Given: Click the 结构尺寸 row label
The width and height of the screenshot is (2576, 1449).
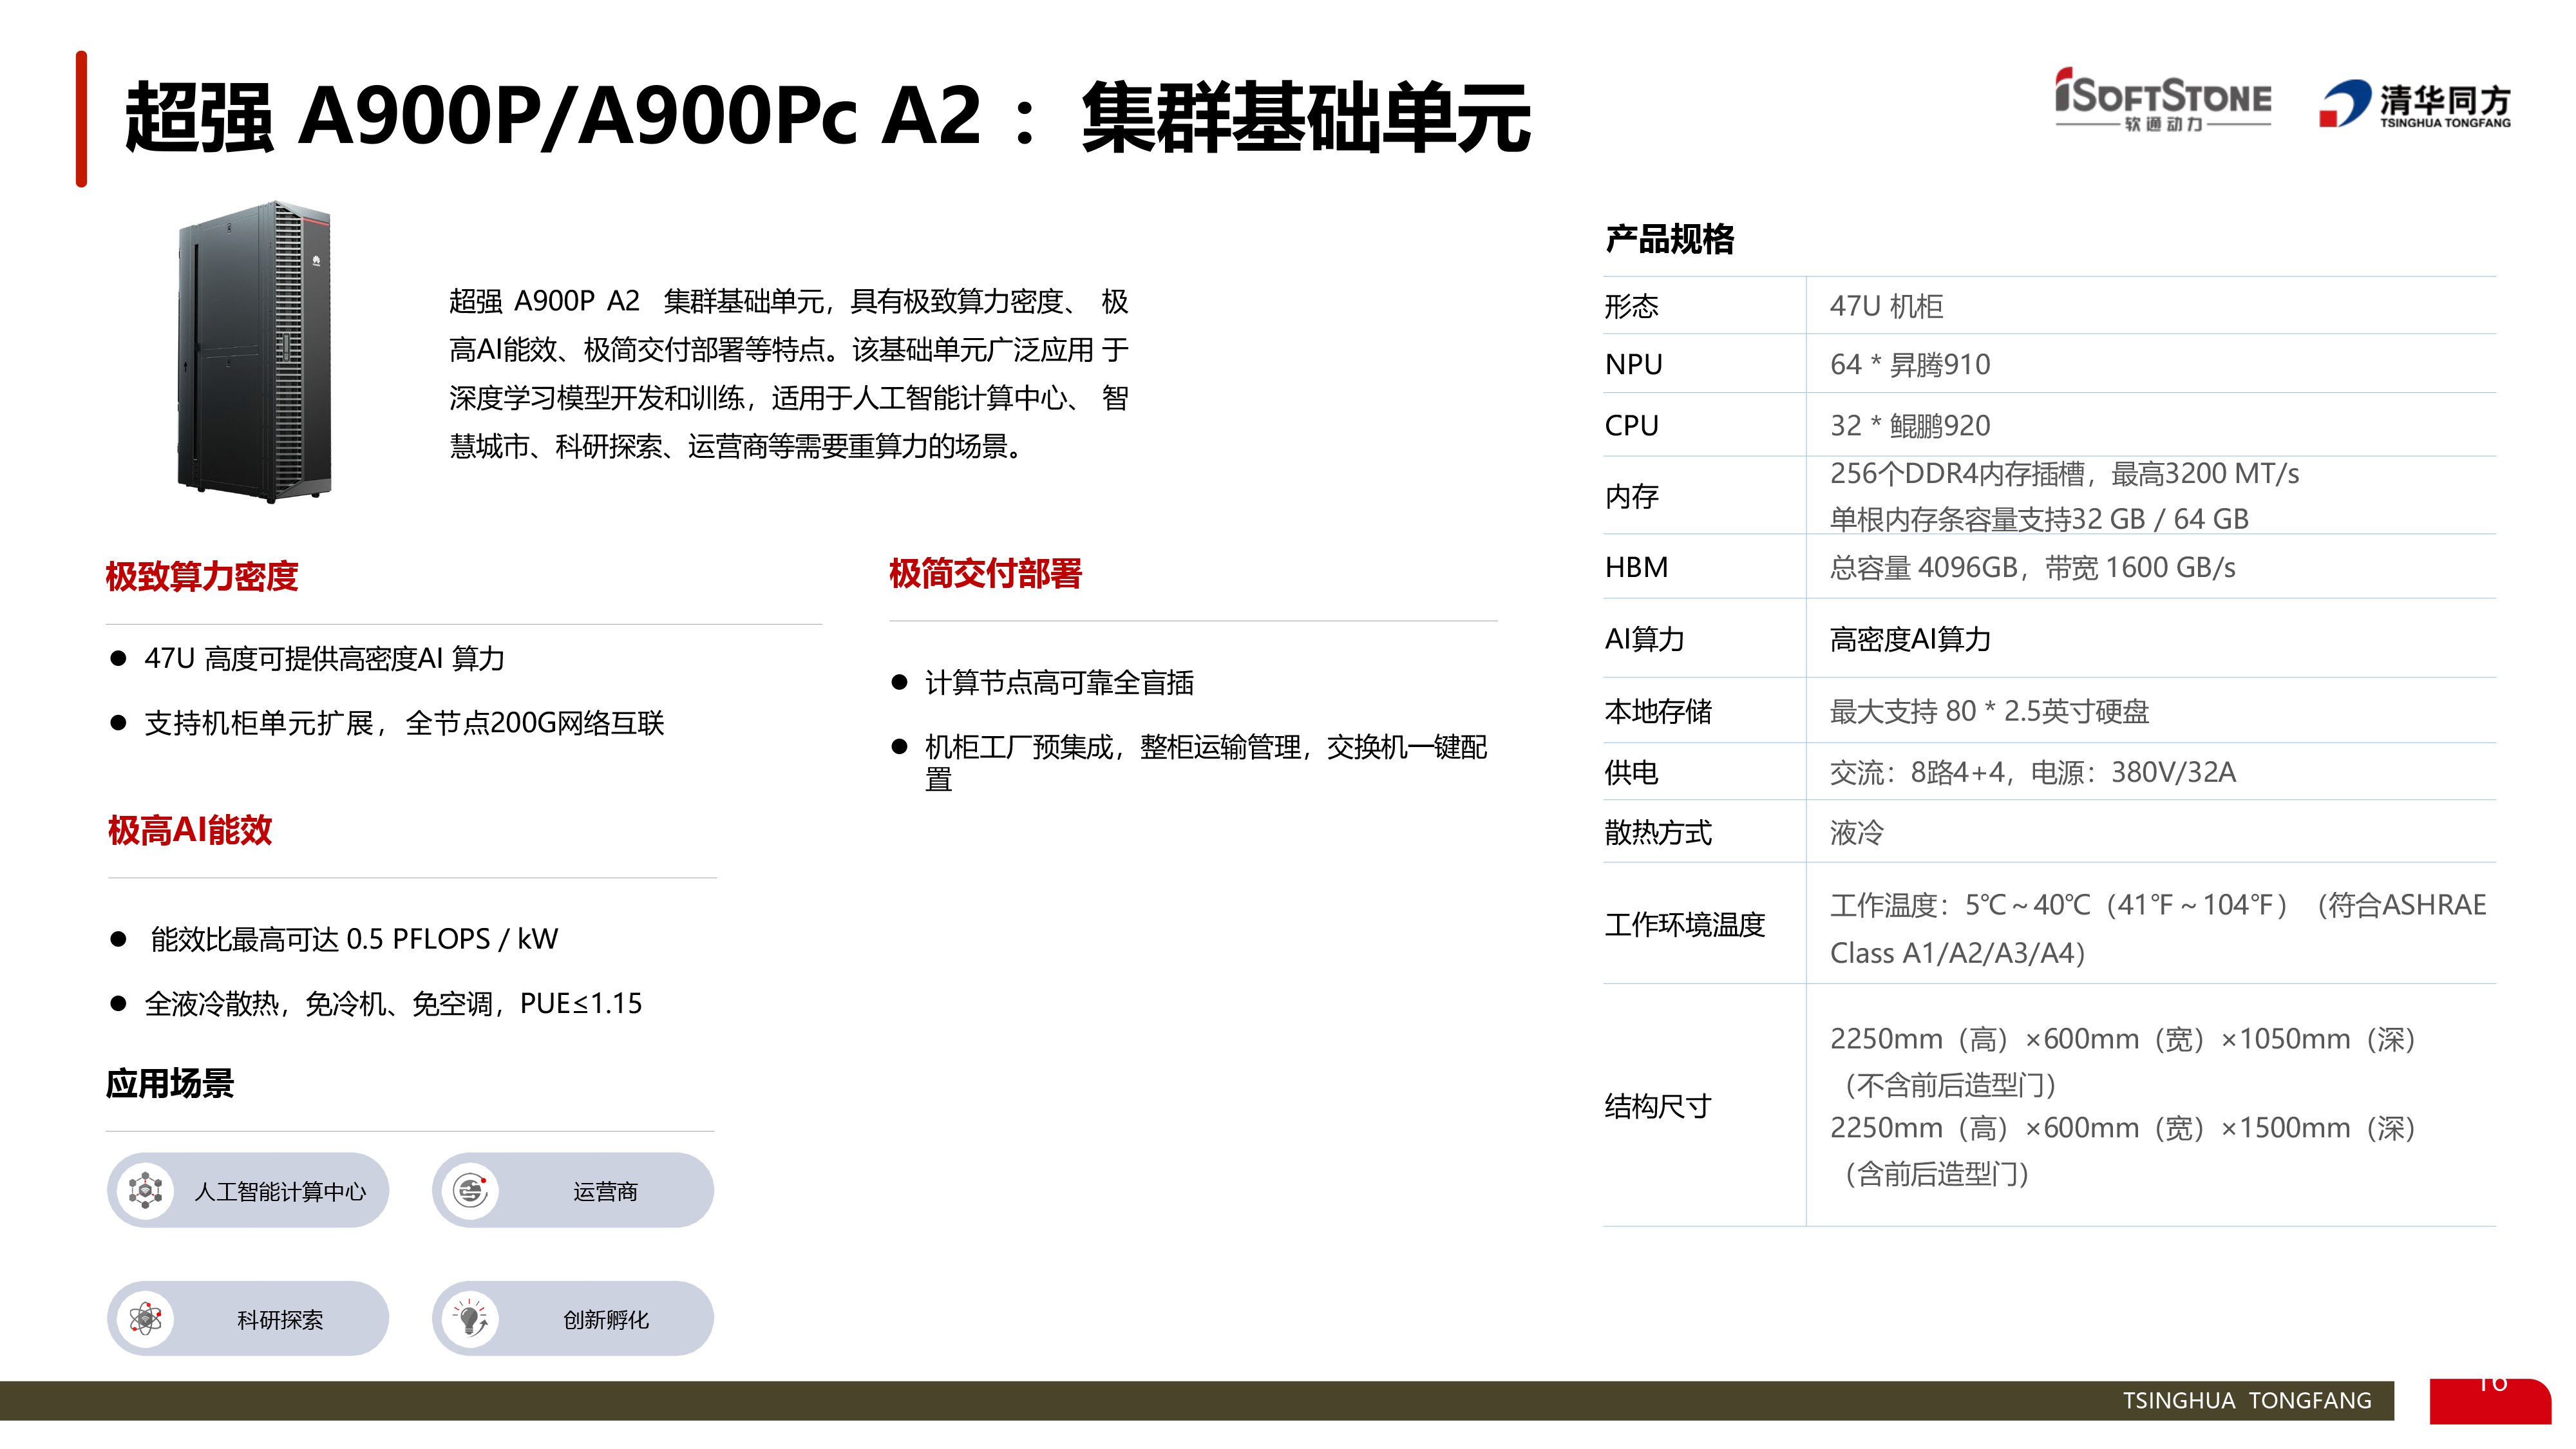Looking at the screenshot, I should coord(1658,1105).
